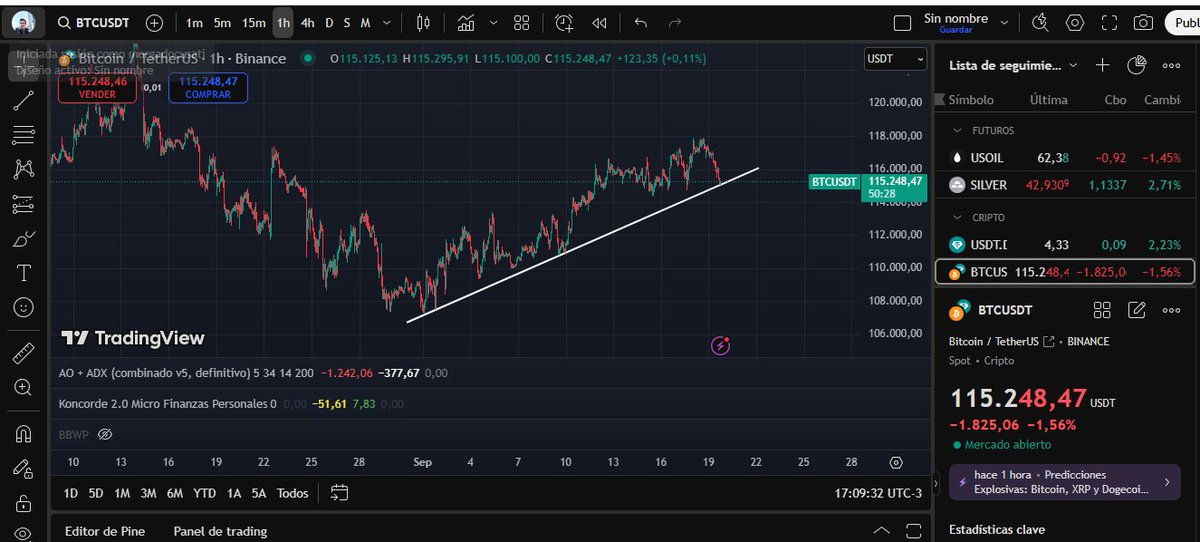This screenshot has height=542, width=1200.
Task: Select the text tool
Action: click(x=24, y=273)
